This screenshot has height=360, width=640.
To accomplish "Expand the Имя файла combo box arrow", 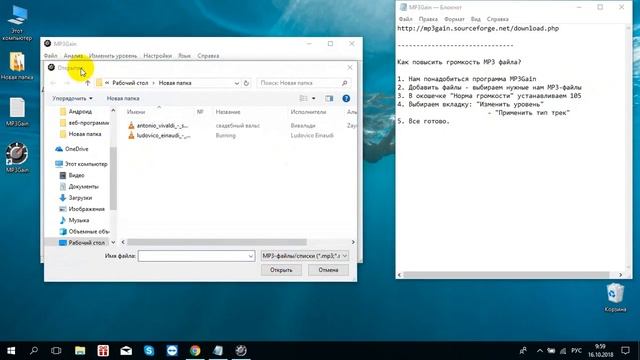I will [x=251, y=256].
